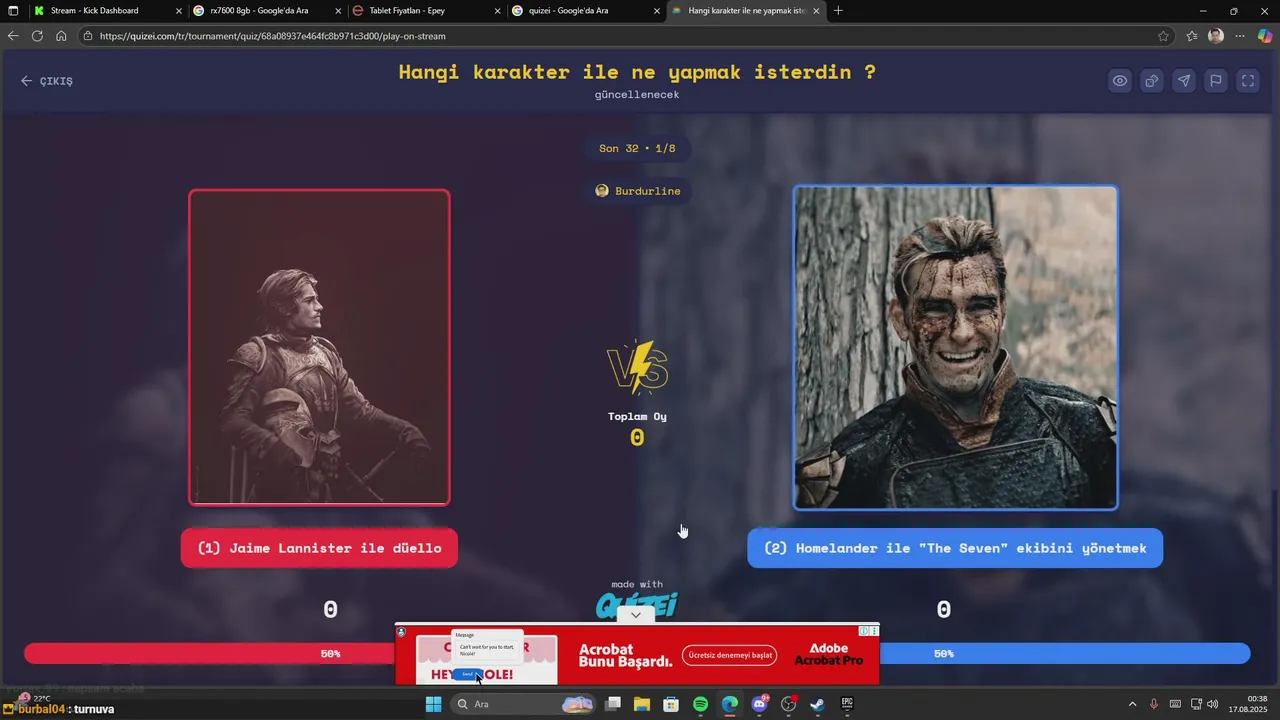
Task: Click the Jaime Lannister image
Action: click(x=319, y=347)
